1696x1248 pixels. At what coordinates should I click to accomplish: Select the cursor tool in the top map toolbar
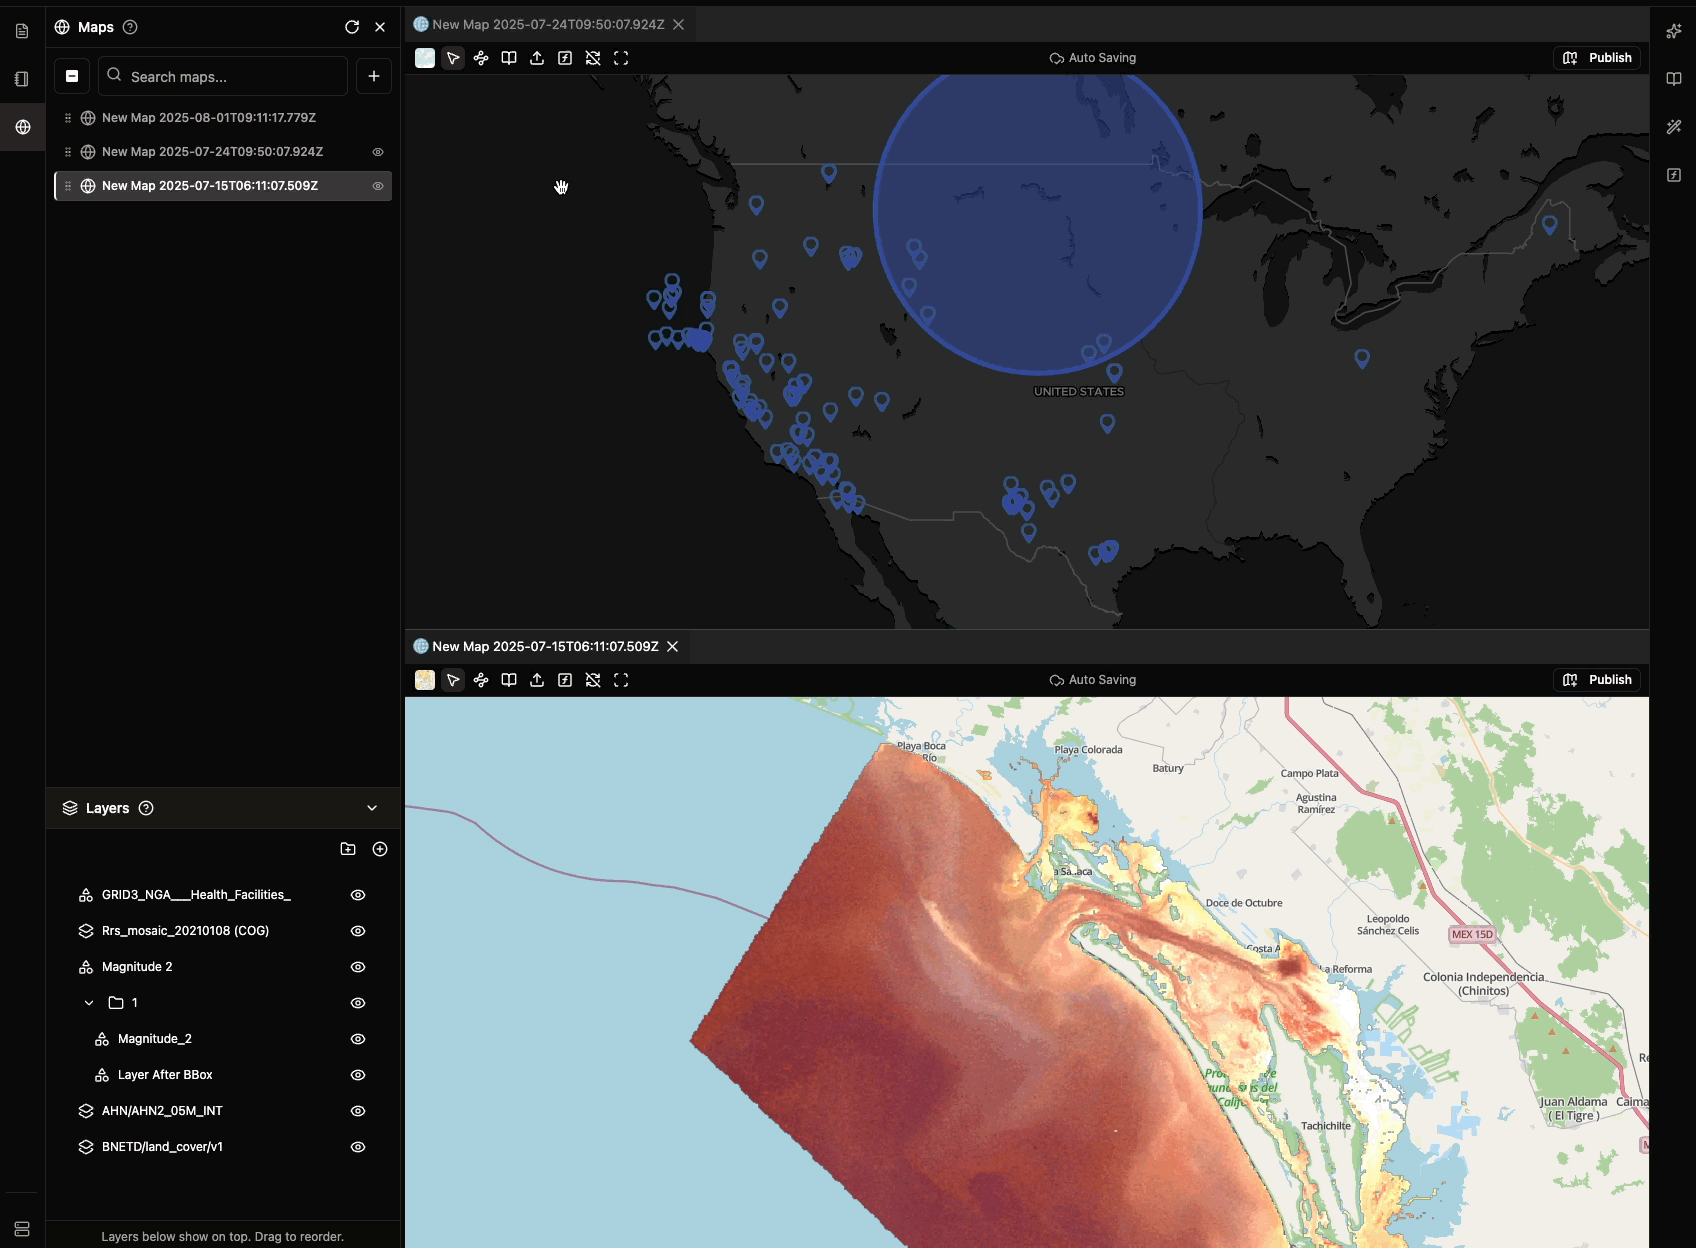pyautogui.click(x=453, y=58)
